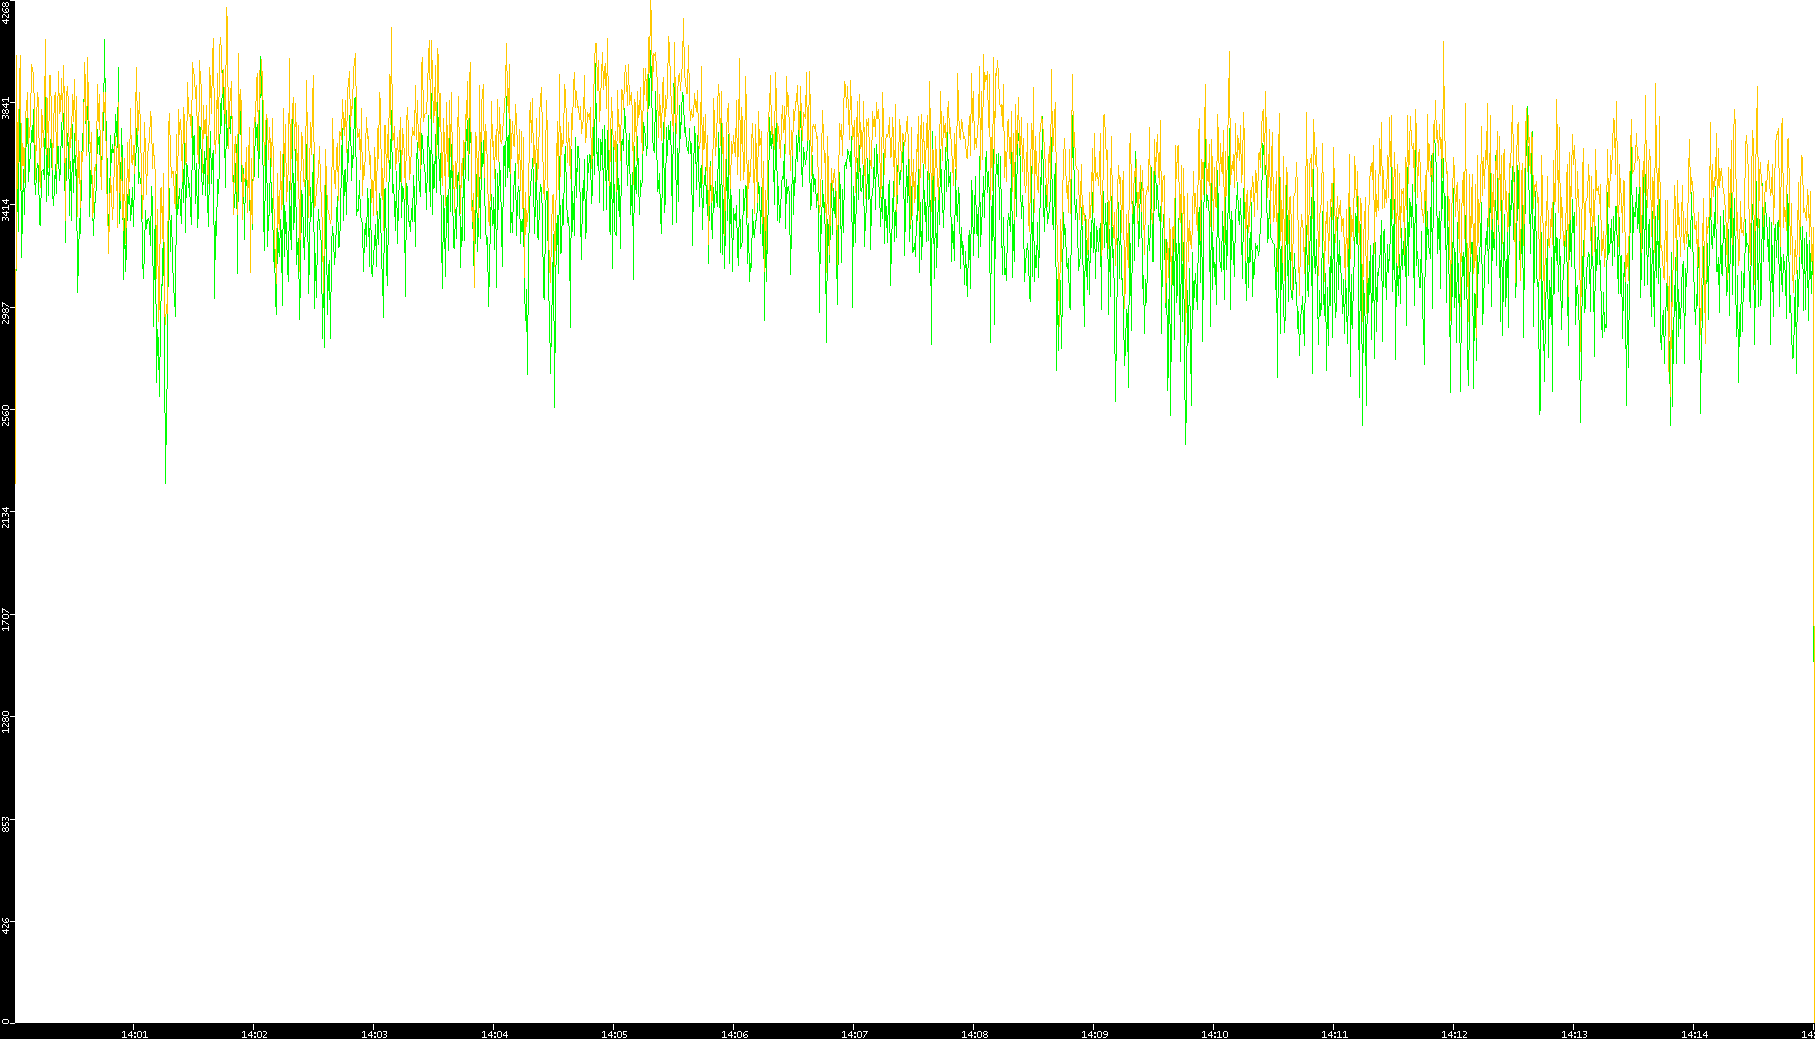This screenshot has width=1815, height=1039.
Task: Click the 2134 value axis label
Action: click(x=7, y=517)
